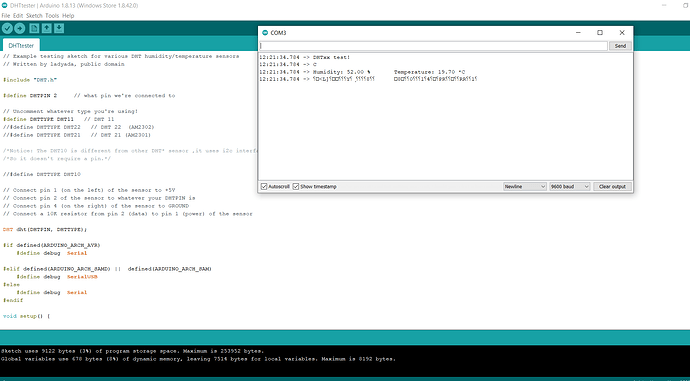Select the DHTtester sketch tab
Viewport: 690px width, 381px height.
tap(21, 45)
